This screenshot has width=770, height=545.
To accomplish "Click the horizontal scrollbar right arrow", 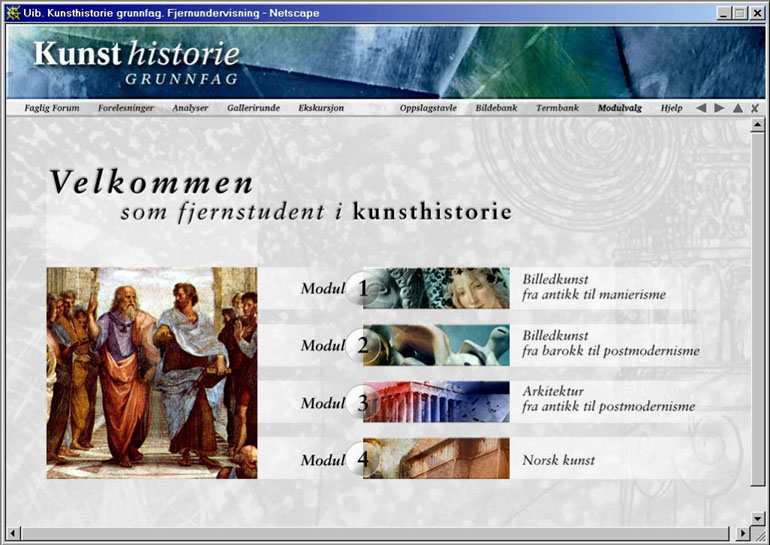I will [742, 533].
